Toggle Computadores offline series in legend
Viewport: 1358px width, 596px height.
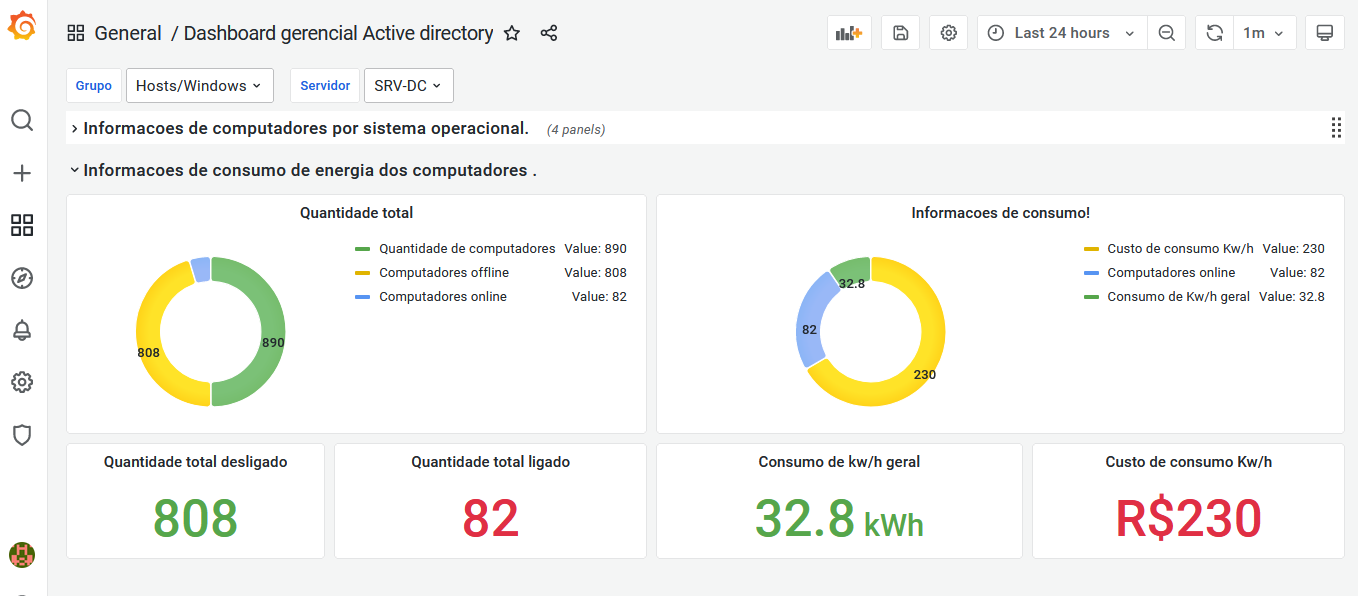(443, 273)
